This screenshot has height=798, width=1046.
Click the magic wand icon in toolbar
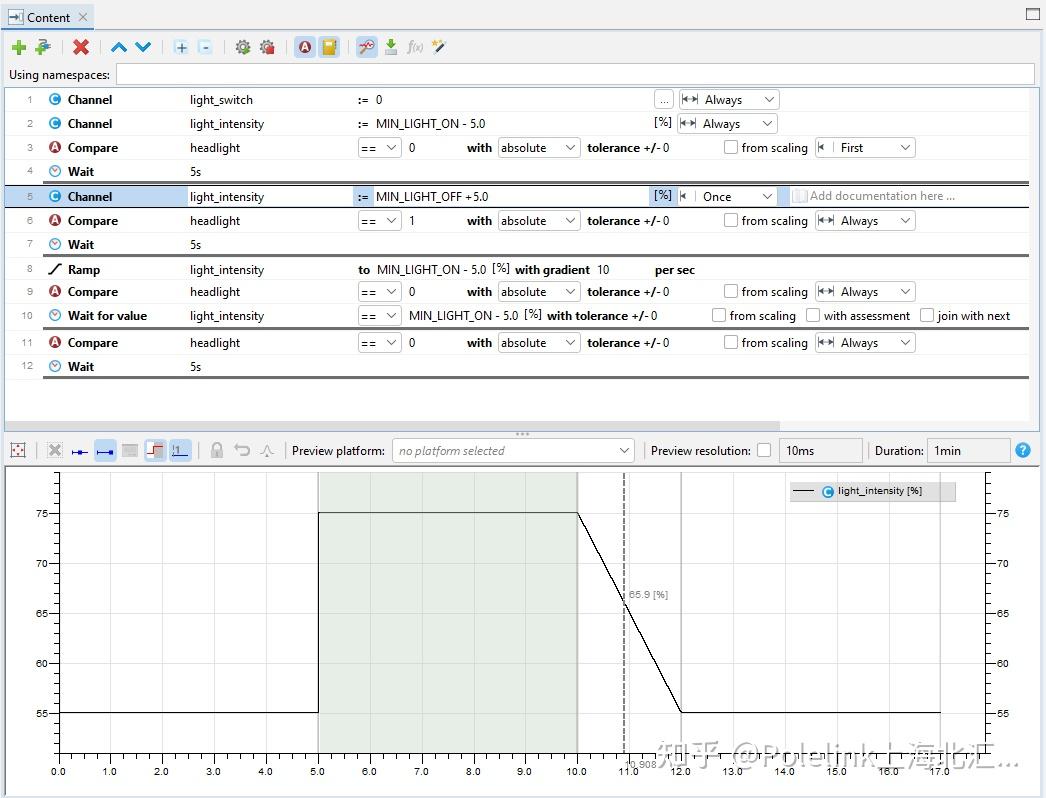439,47
